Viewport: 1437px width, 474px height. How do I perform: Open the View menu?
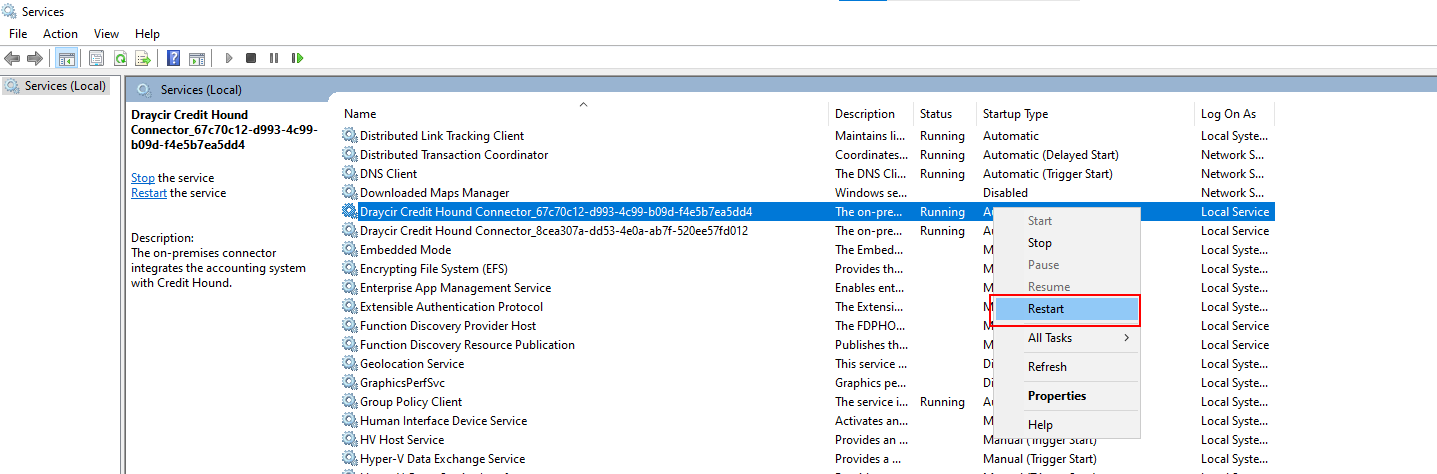tap(106, 34)
